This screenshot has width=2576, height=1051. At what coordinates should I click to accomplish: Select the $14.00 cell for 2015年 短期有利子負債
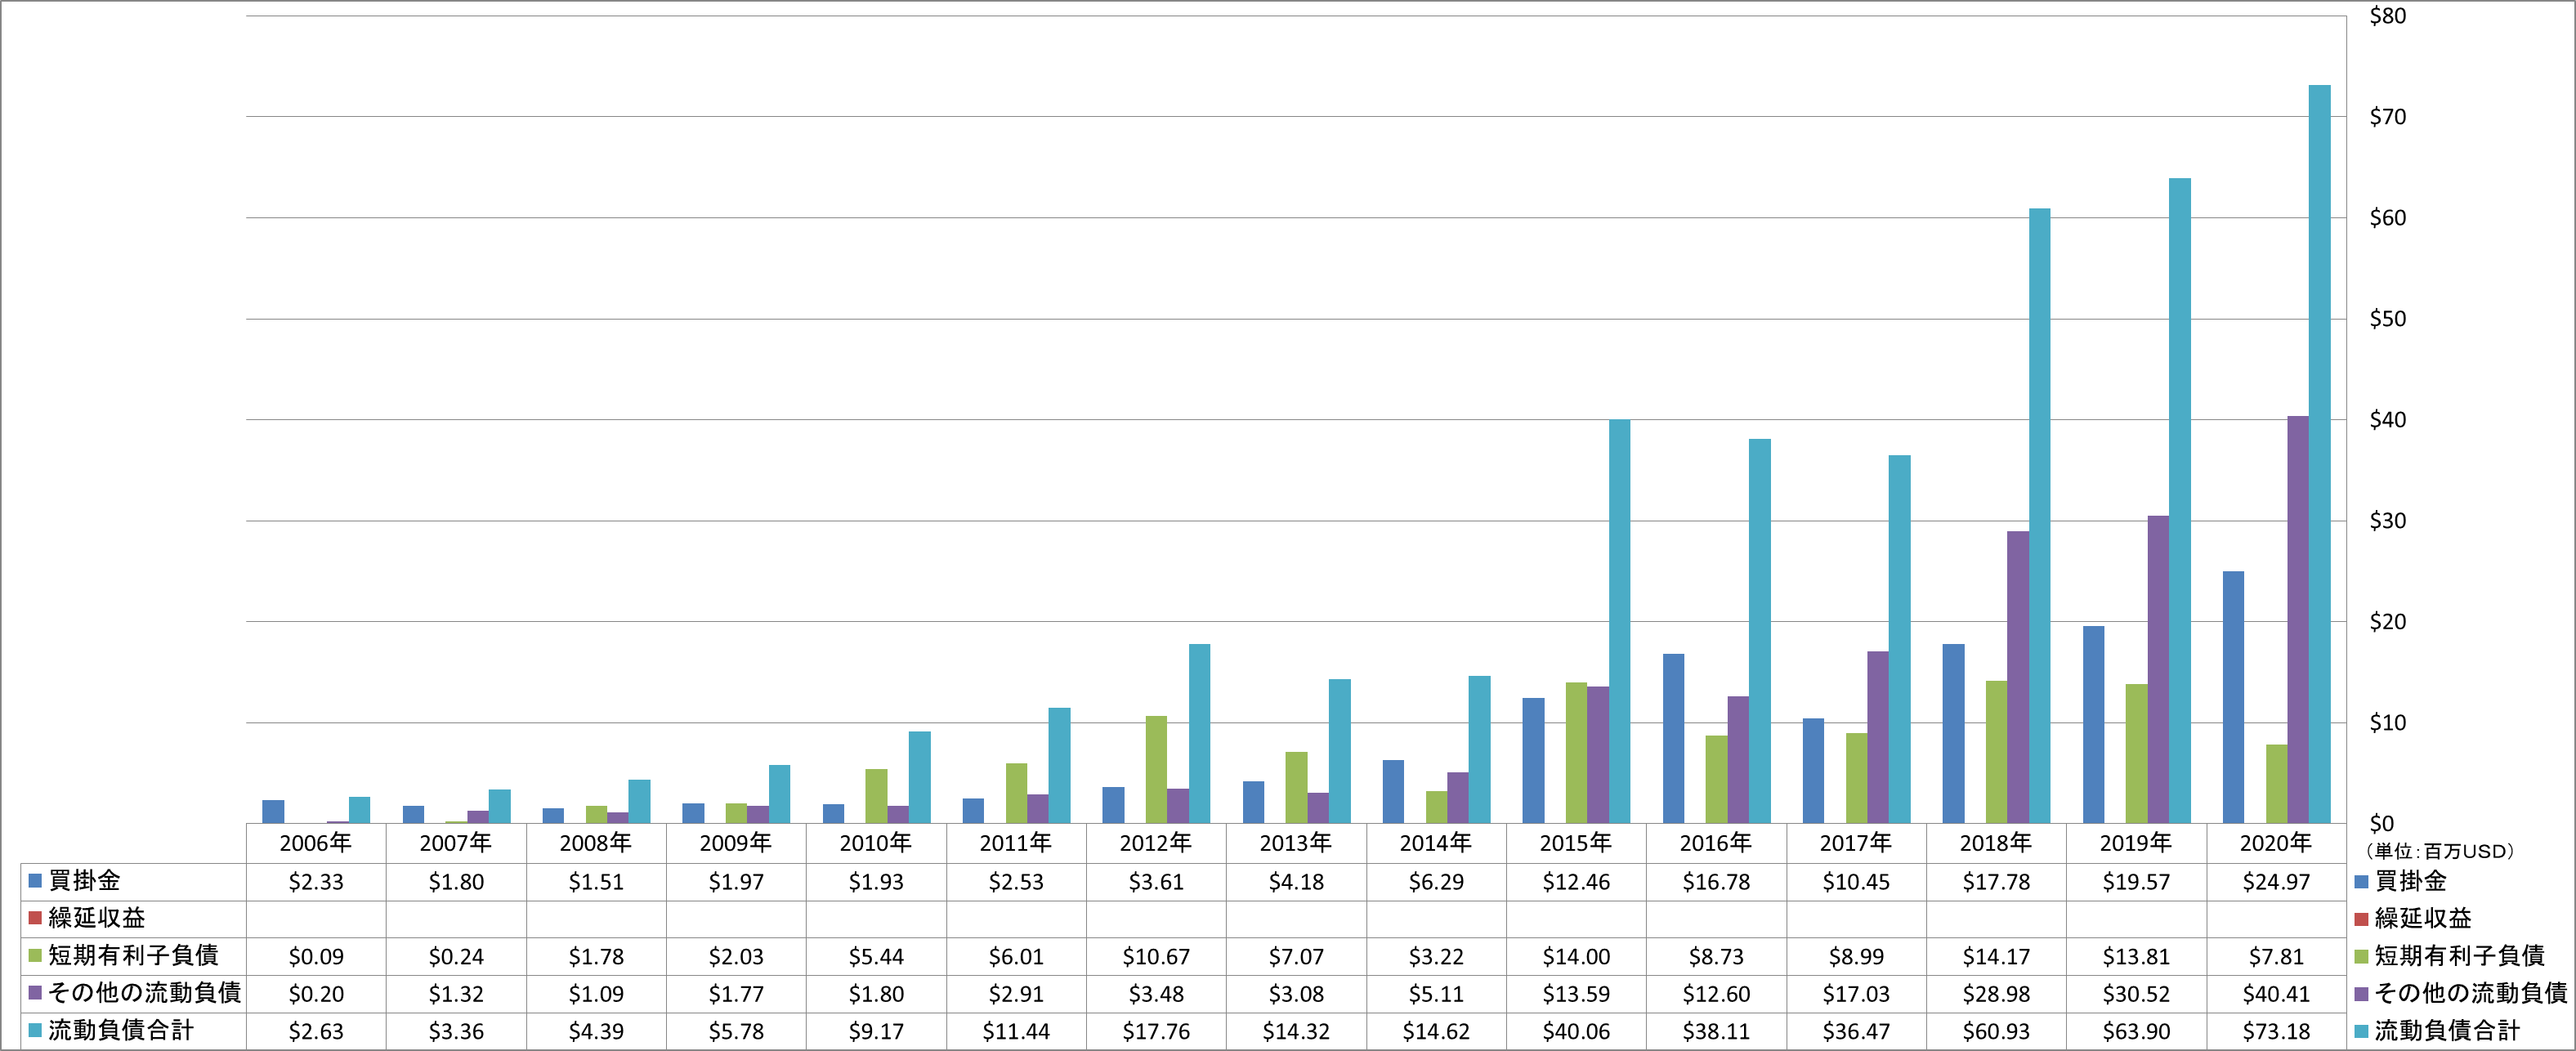click(x=1576, y=957)
